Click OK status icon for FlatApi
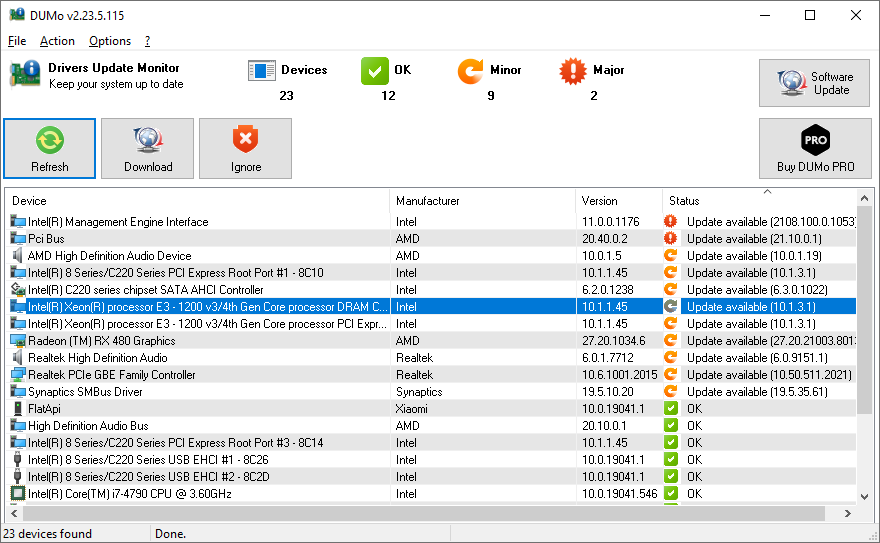Image resolution: width=880 pixels, height=543 pixels. click(x=670, y=408)
